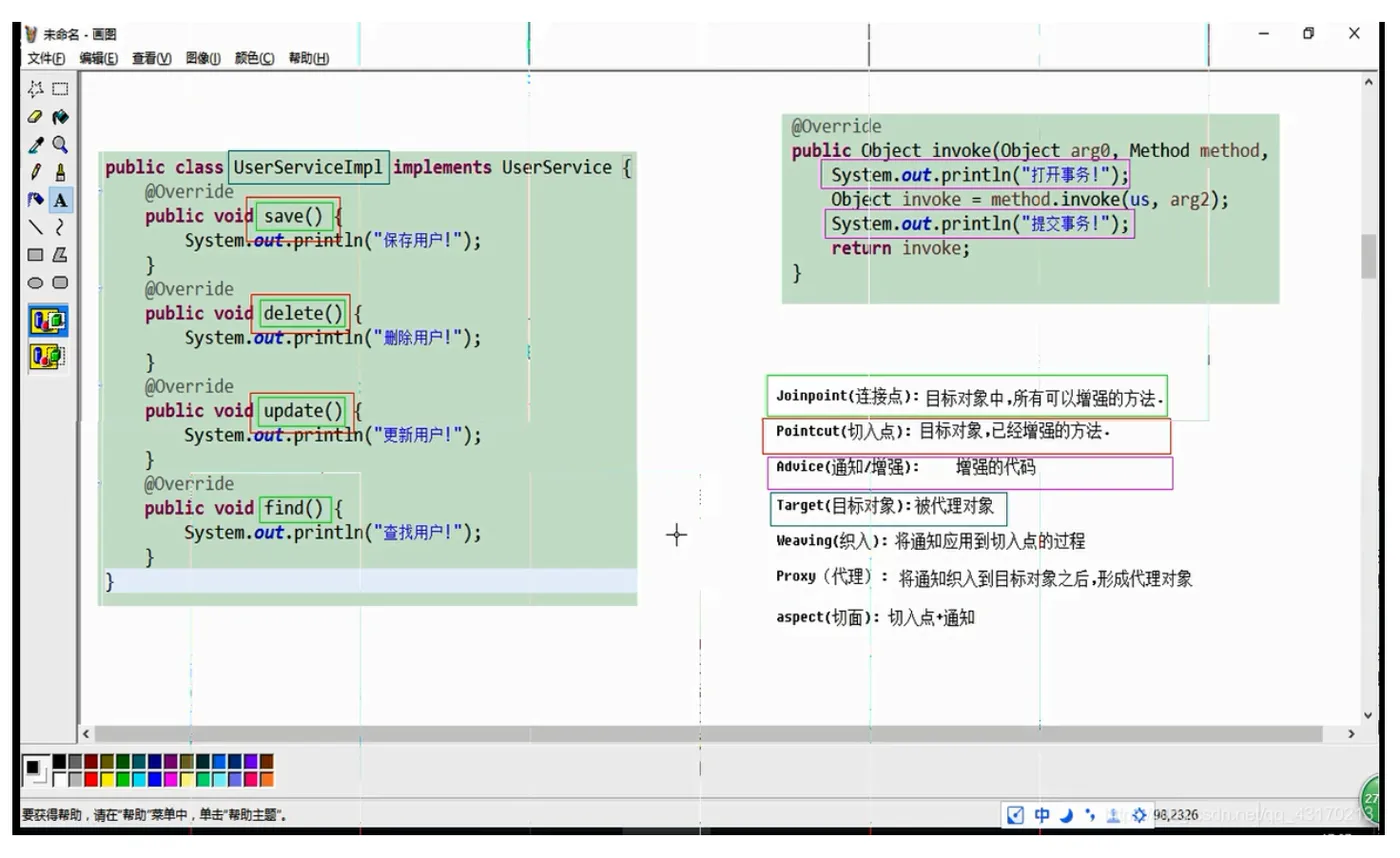Select the Free-Form Select tool

coord(36,89)
